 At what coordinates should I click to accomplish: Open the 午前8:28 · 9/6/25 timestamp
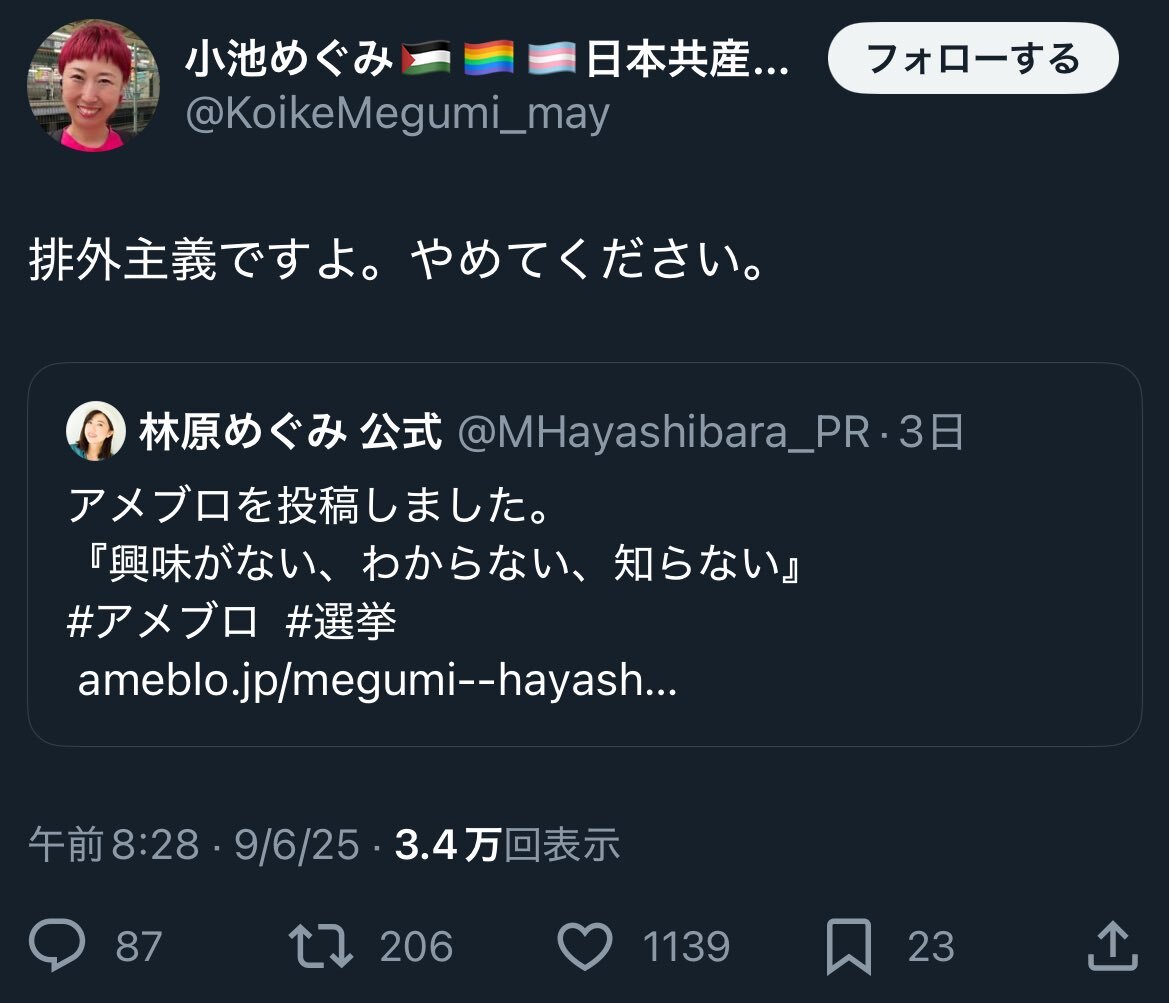pyautogui.click(x=194, y=845)
